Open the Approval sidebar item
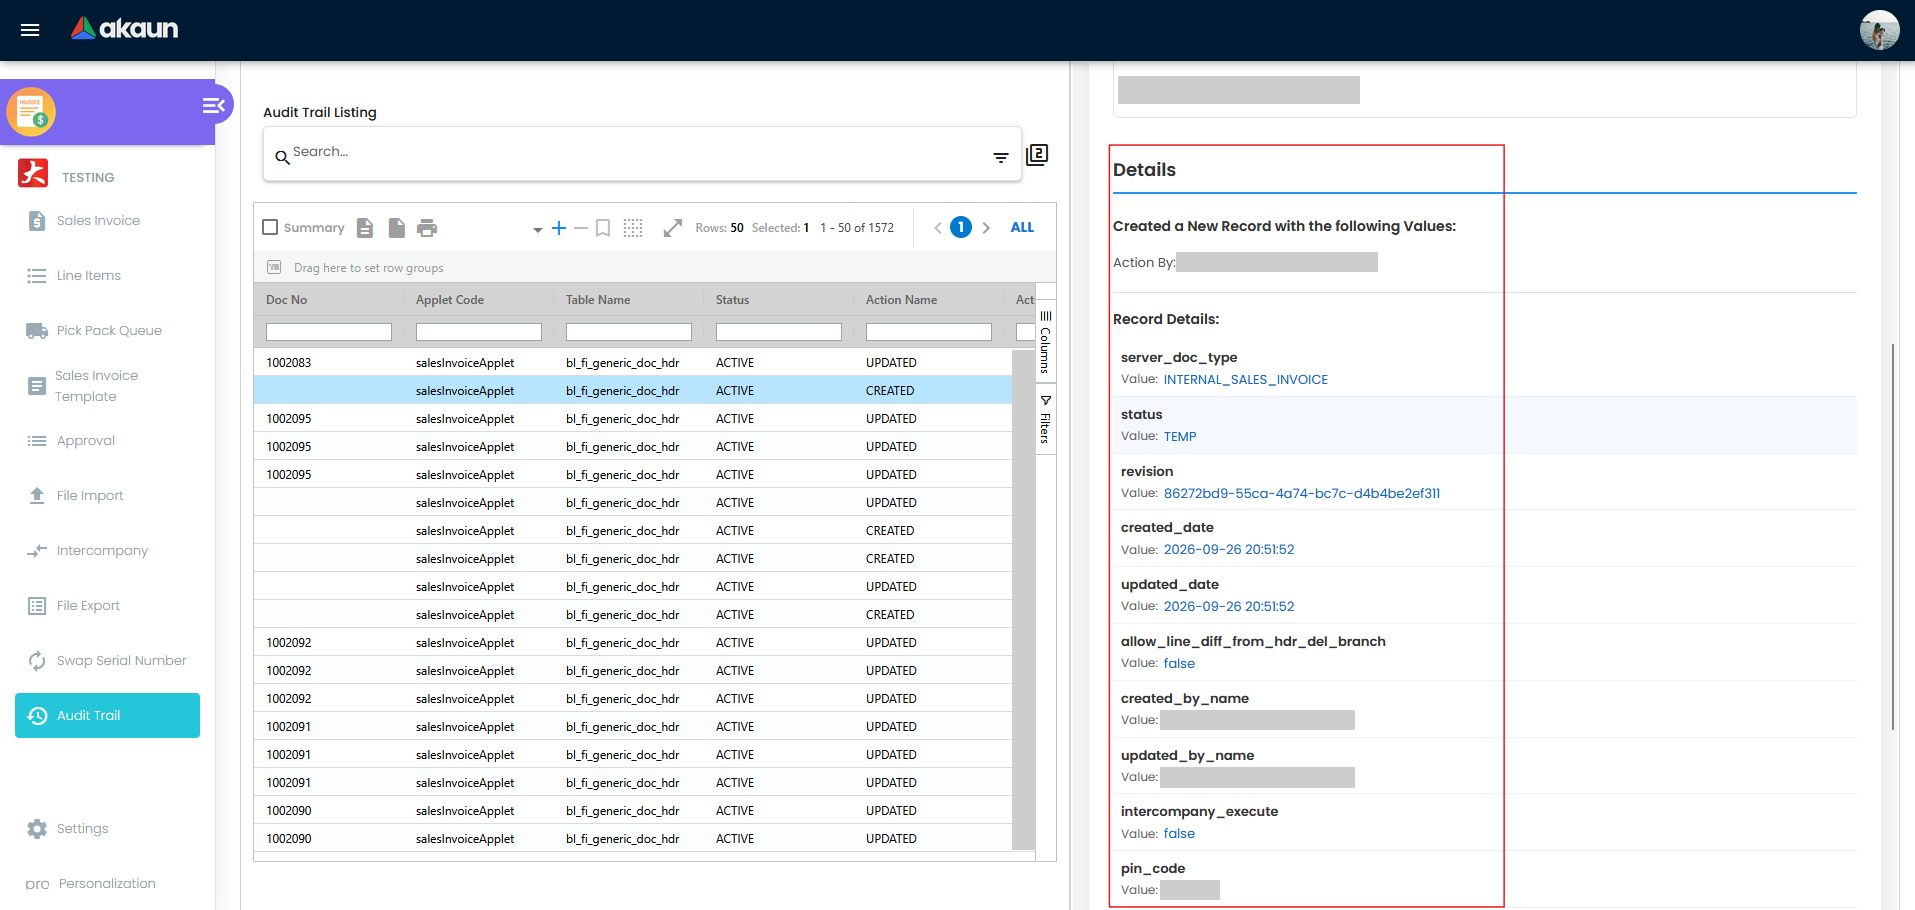 click(x=85, y=441)
